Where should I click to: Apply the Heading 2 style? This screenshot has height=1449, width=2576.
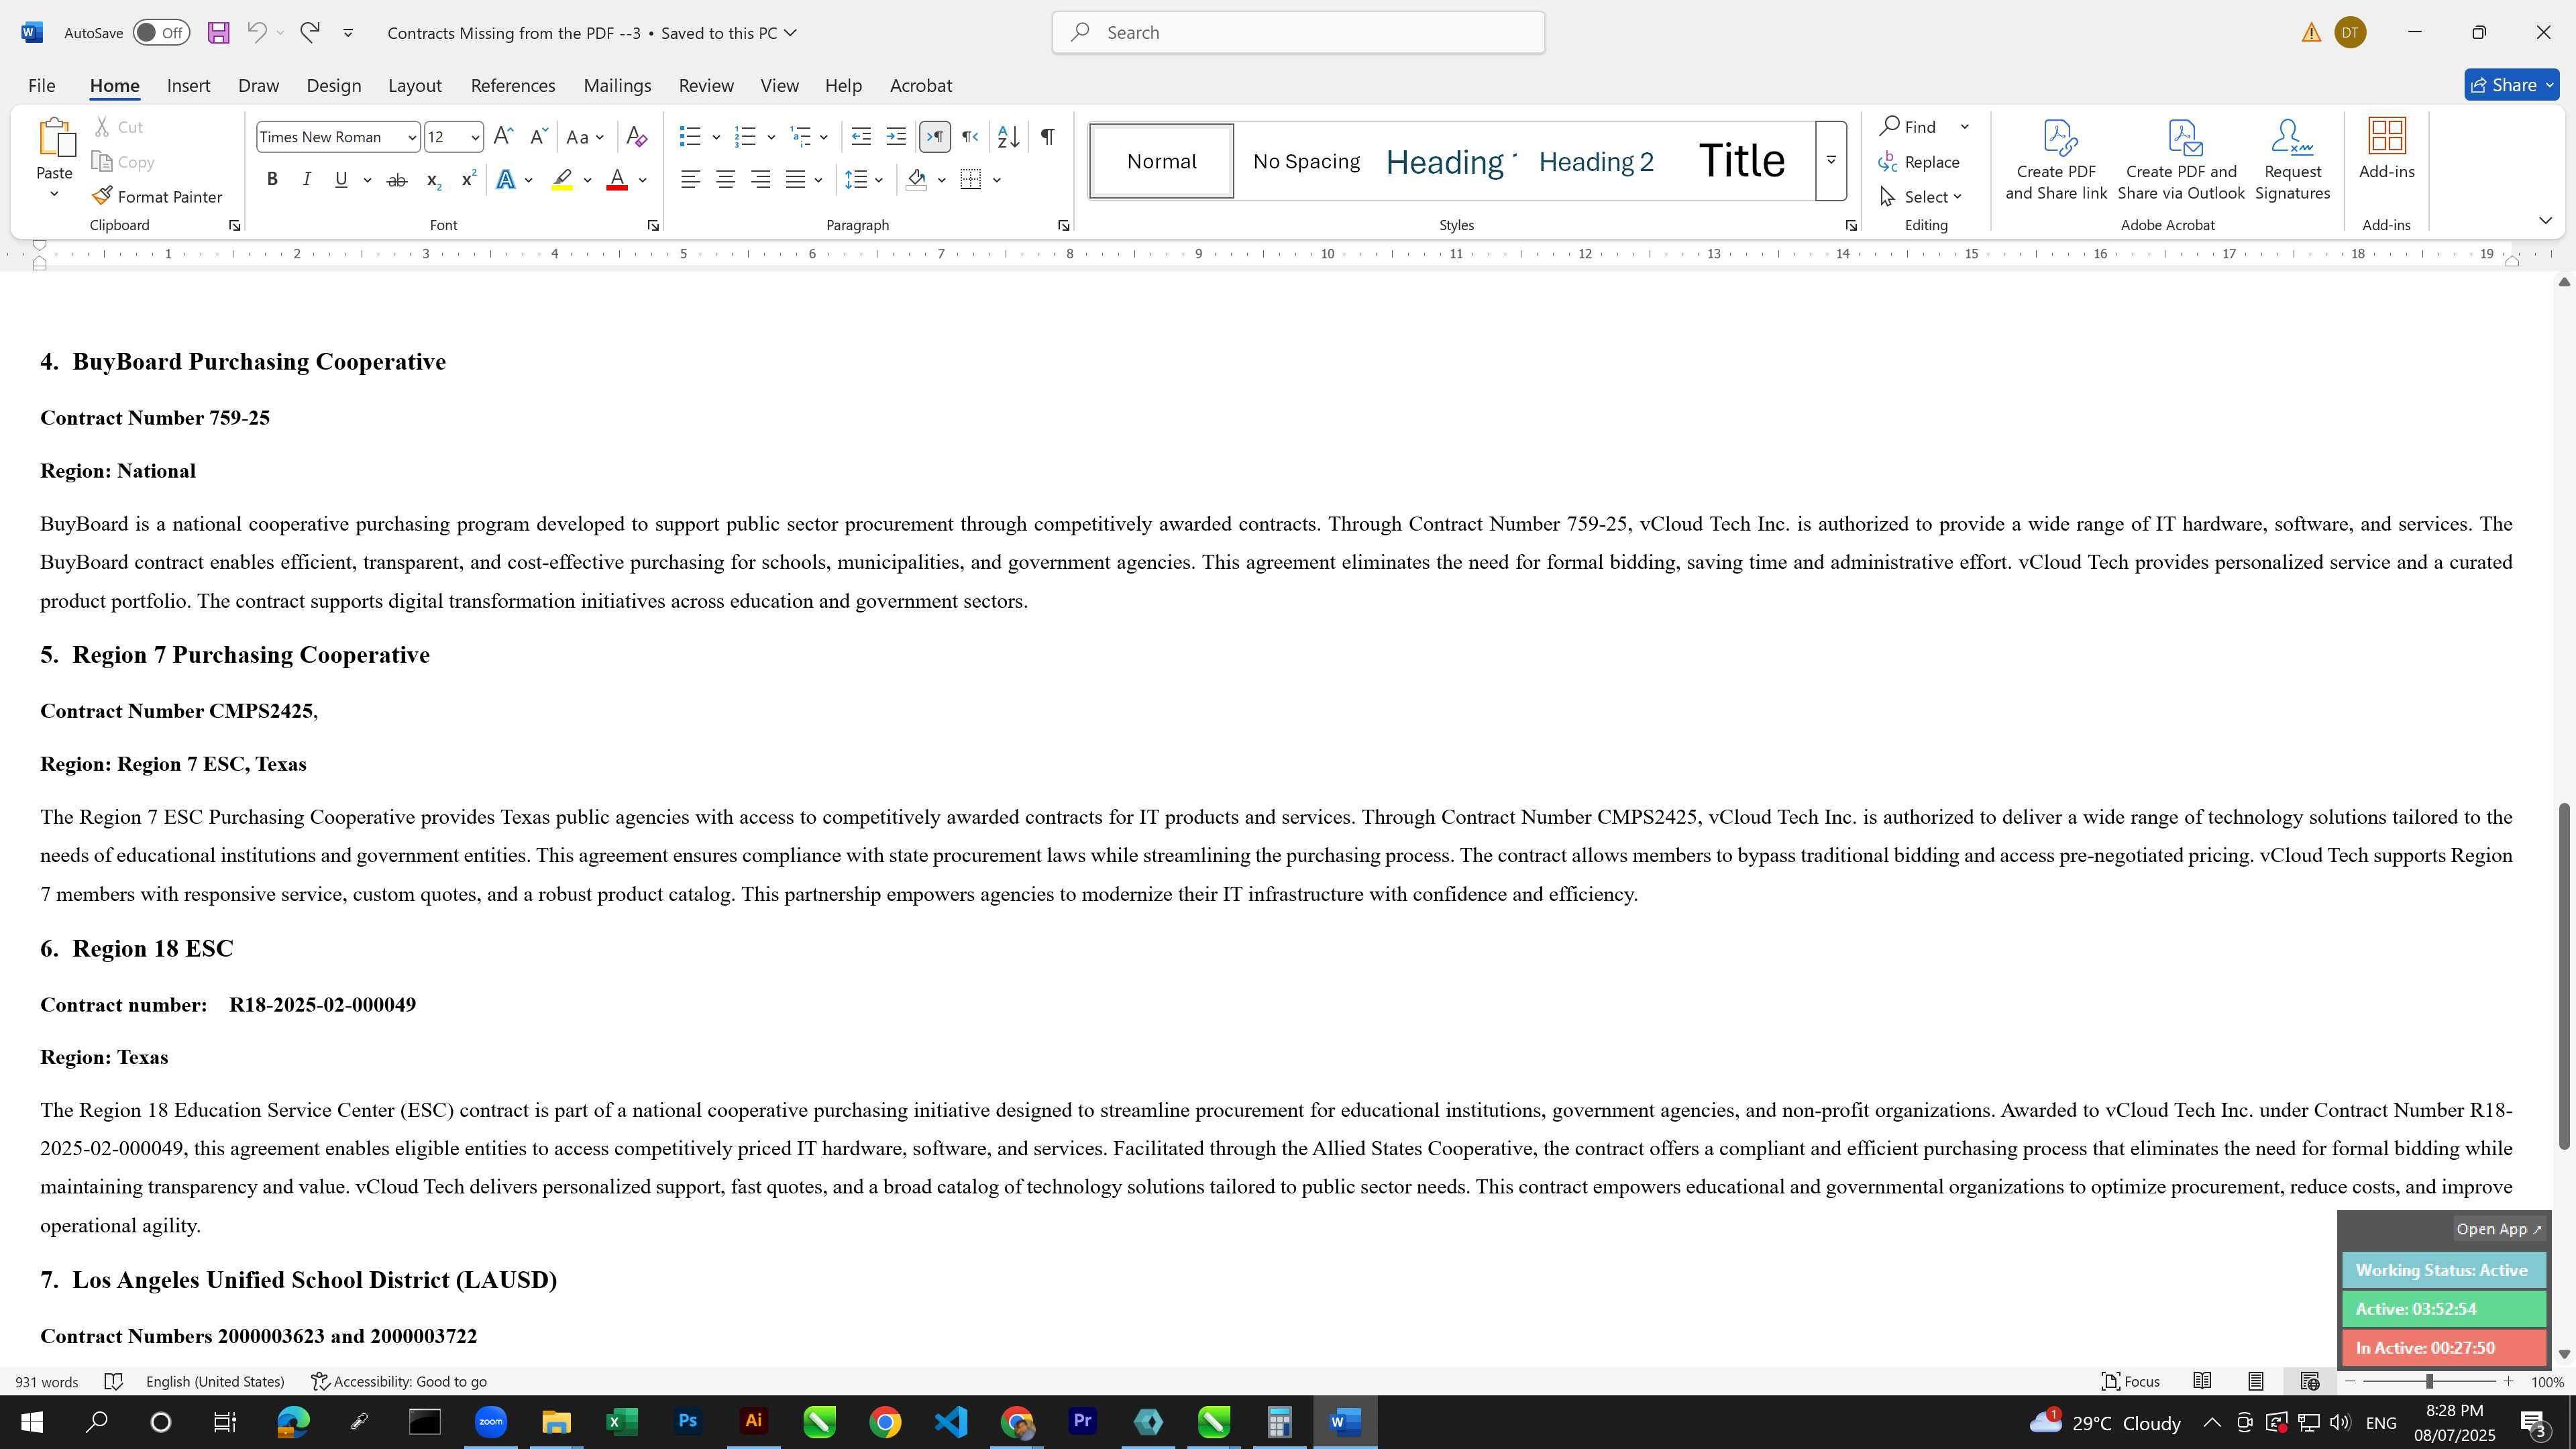pos(1596,161)
